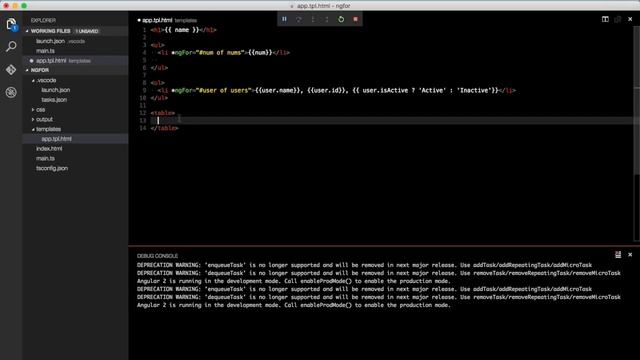Click the closing table tag line 14
The image size is (640, 360).
(x=164, y=128)
